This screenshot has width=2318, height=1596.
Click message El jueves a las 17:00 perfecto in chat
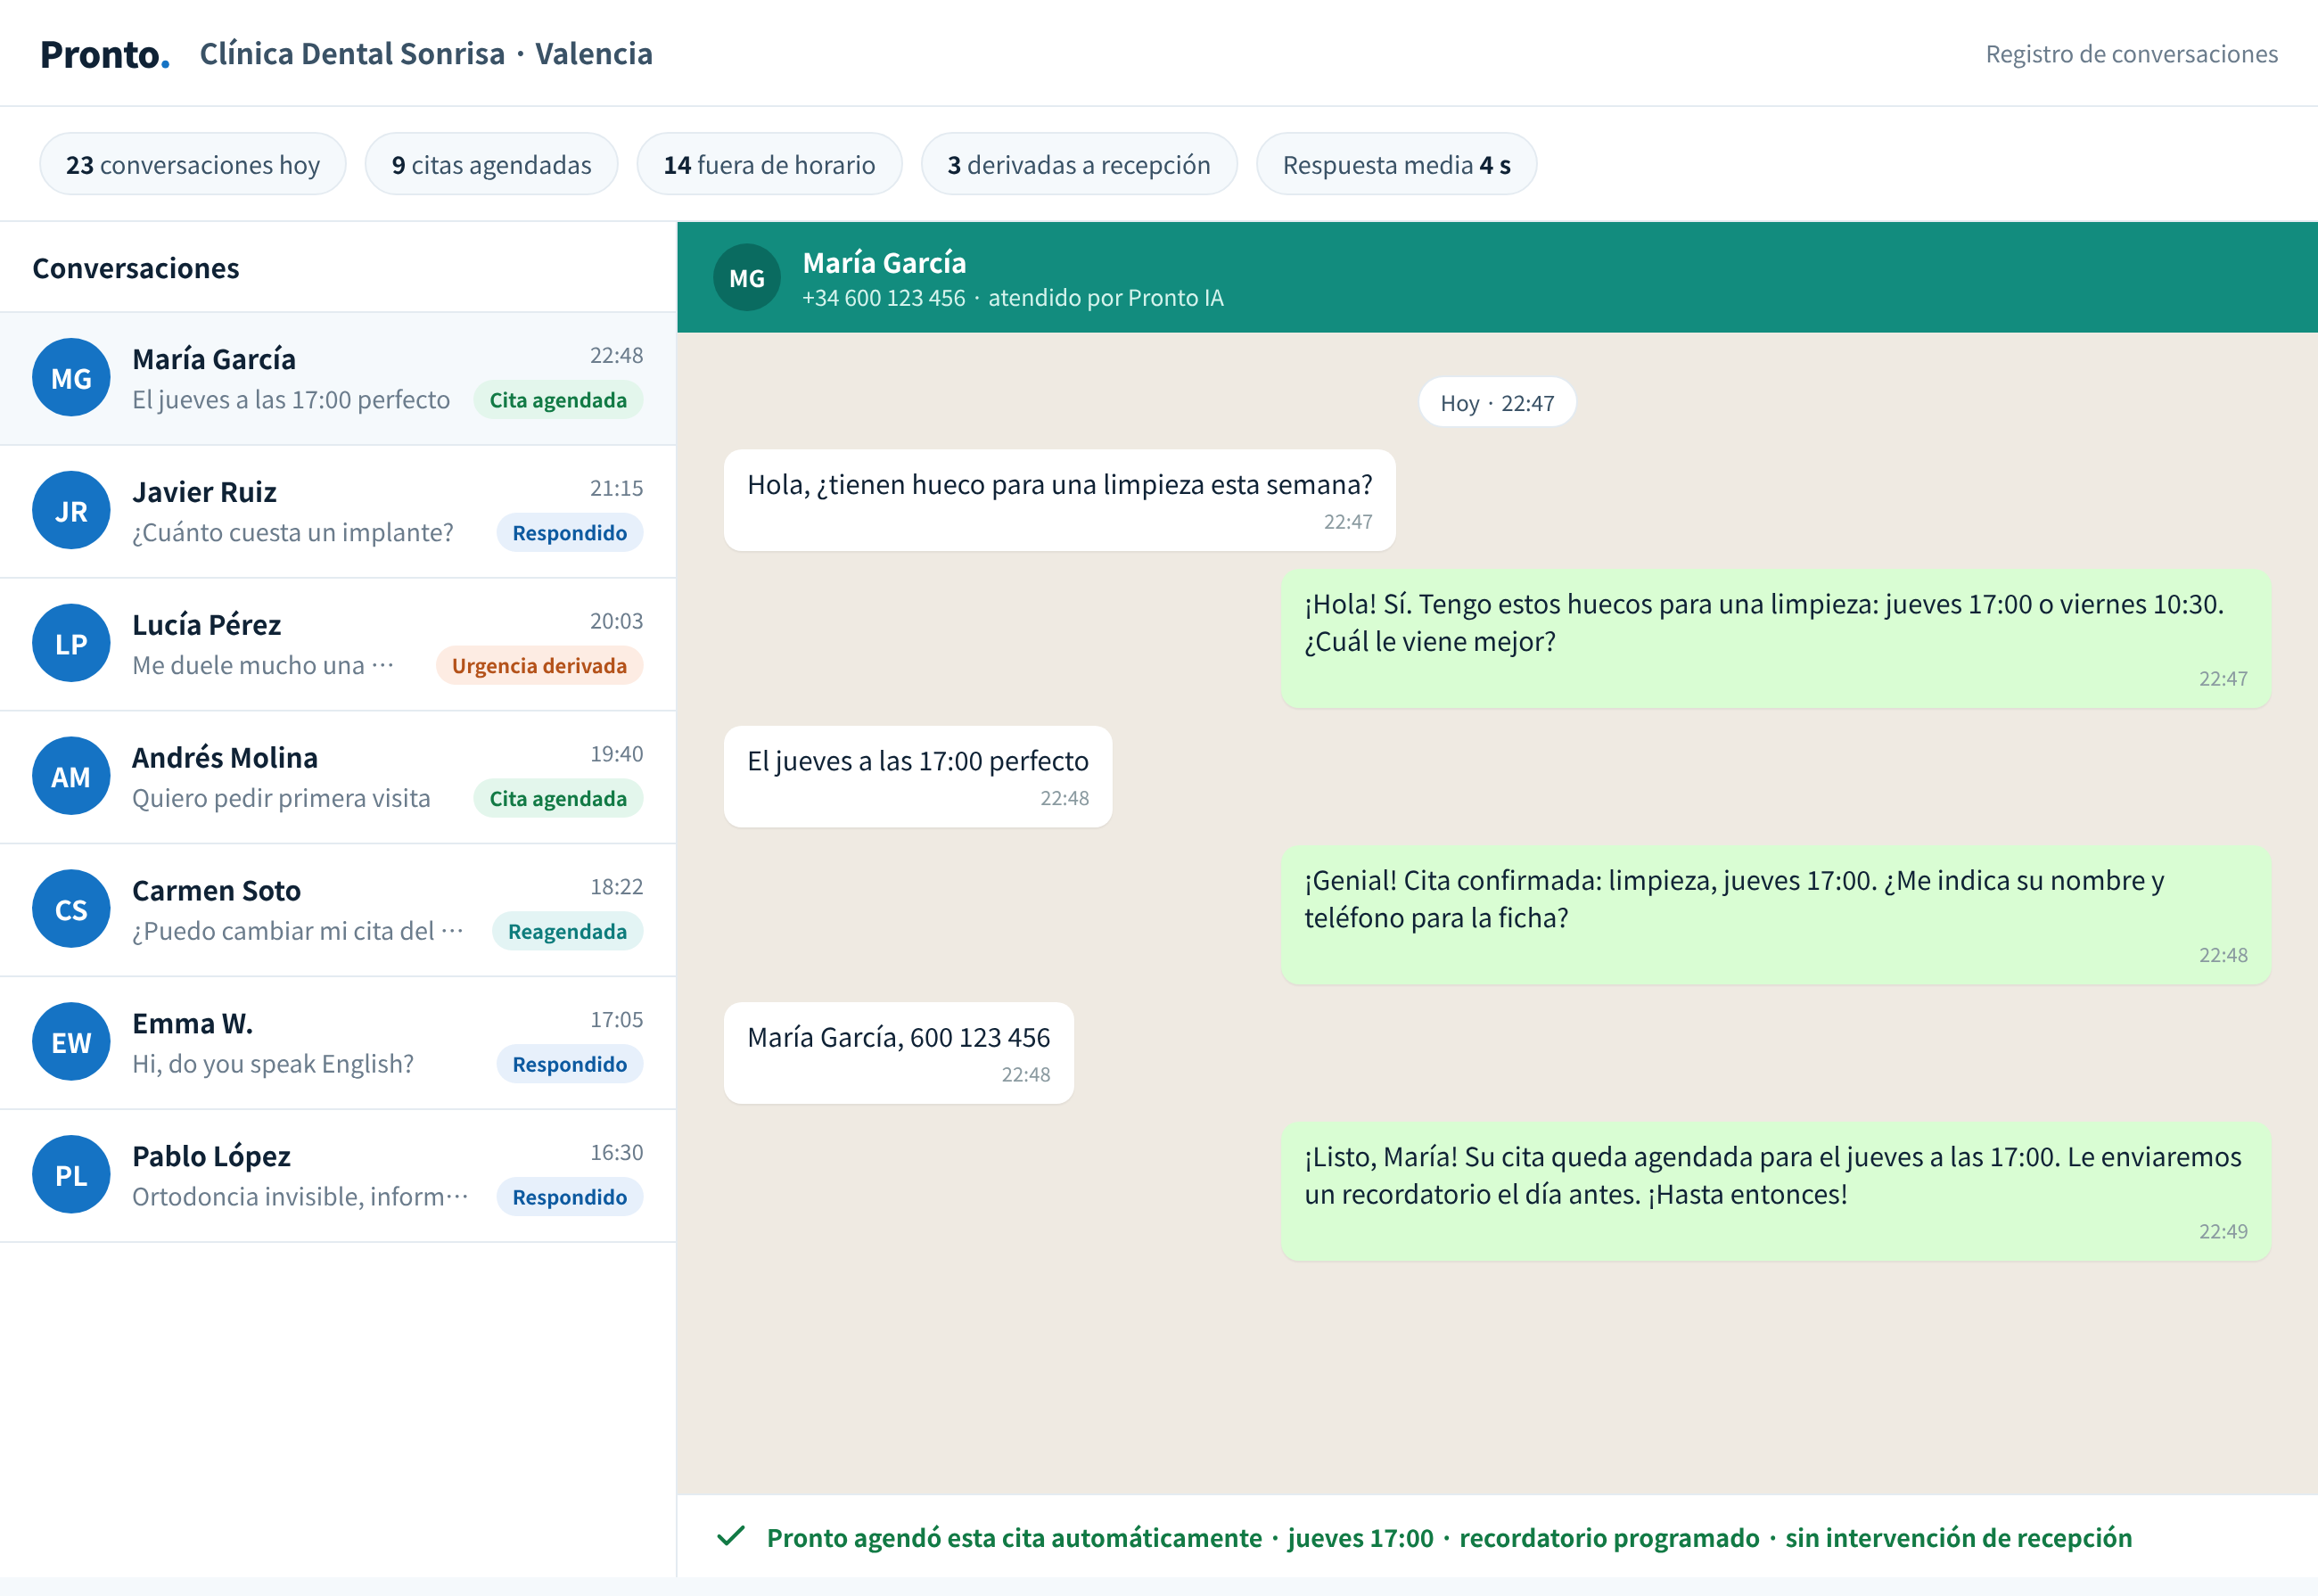[917, 777]
